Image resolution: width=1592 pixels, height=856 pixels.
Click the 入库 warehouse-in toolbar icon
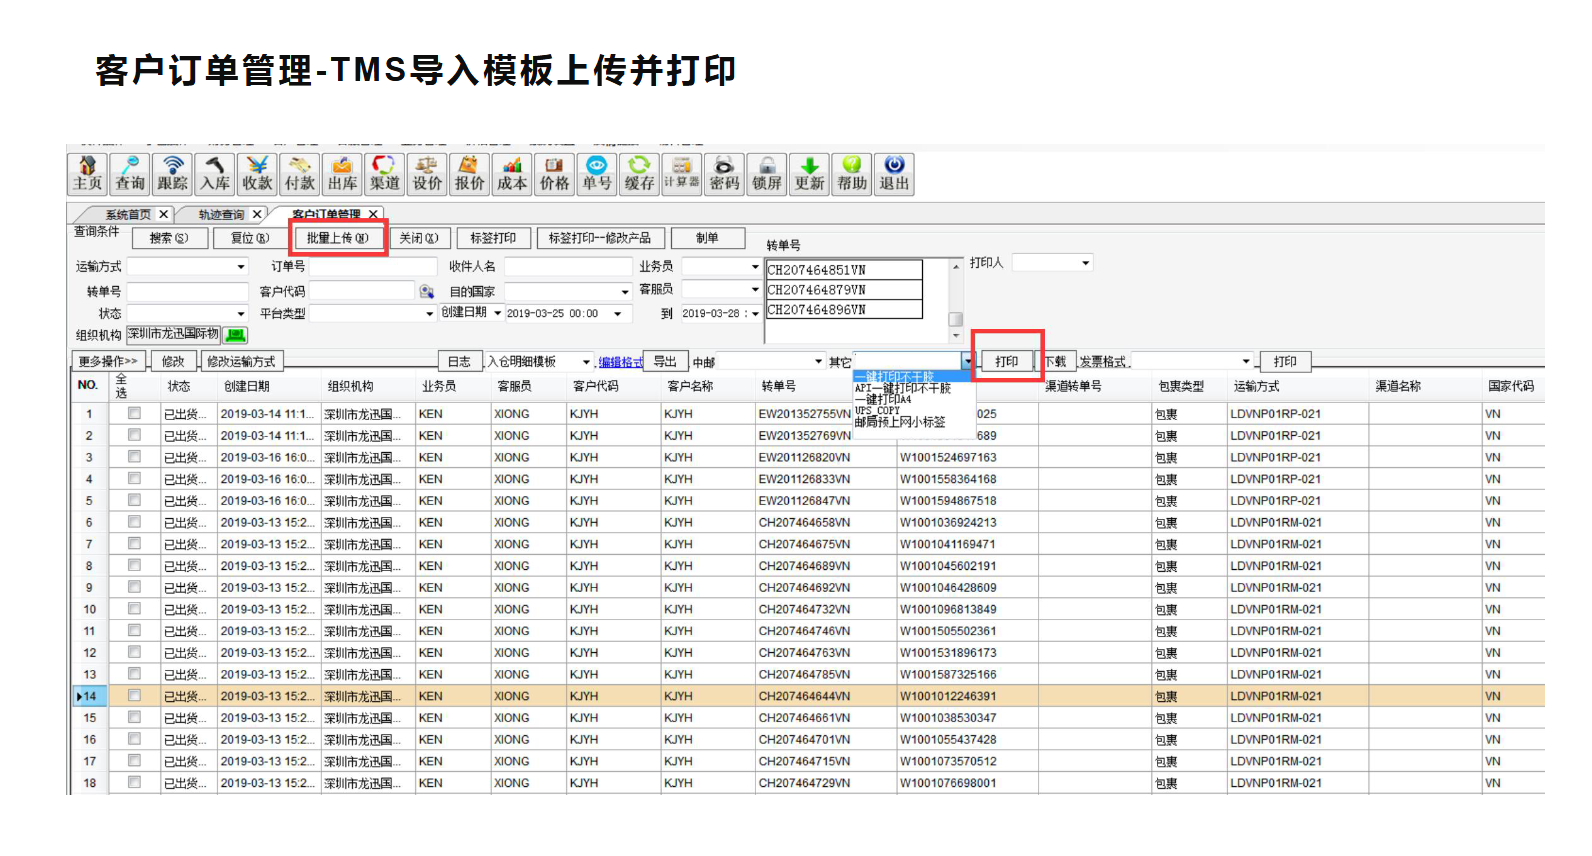coord(215,174)
